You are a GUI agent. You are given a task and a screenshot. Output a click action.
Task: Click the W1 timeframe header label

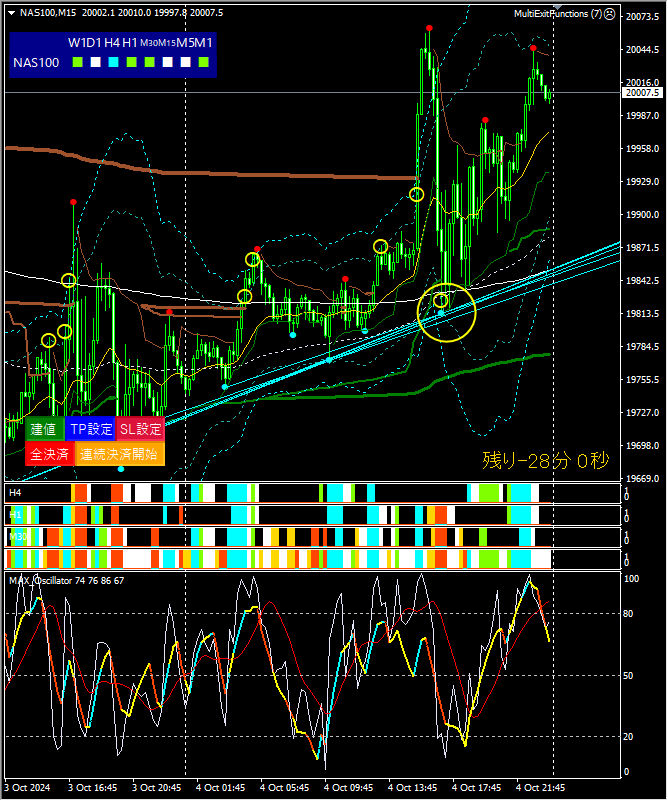point(77,43)
